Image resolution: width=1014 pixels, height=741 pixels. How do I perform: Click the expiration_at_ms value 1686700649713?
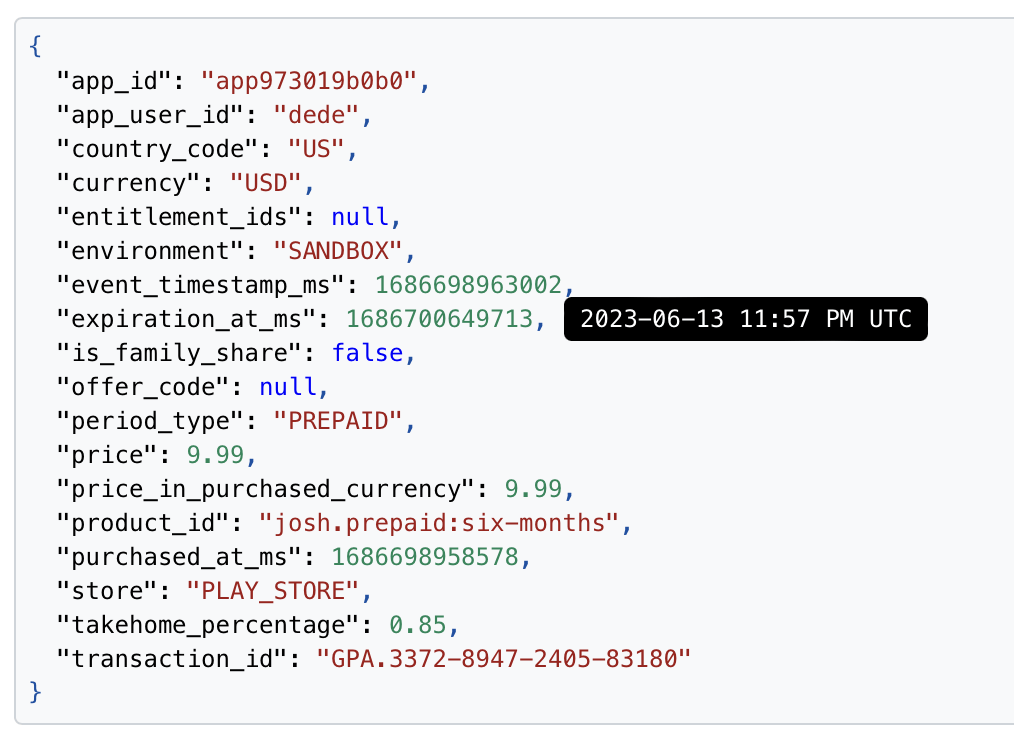(440, 319)
